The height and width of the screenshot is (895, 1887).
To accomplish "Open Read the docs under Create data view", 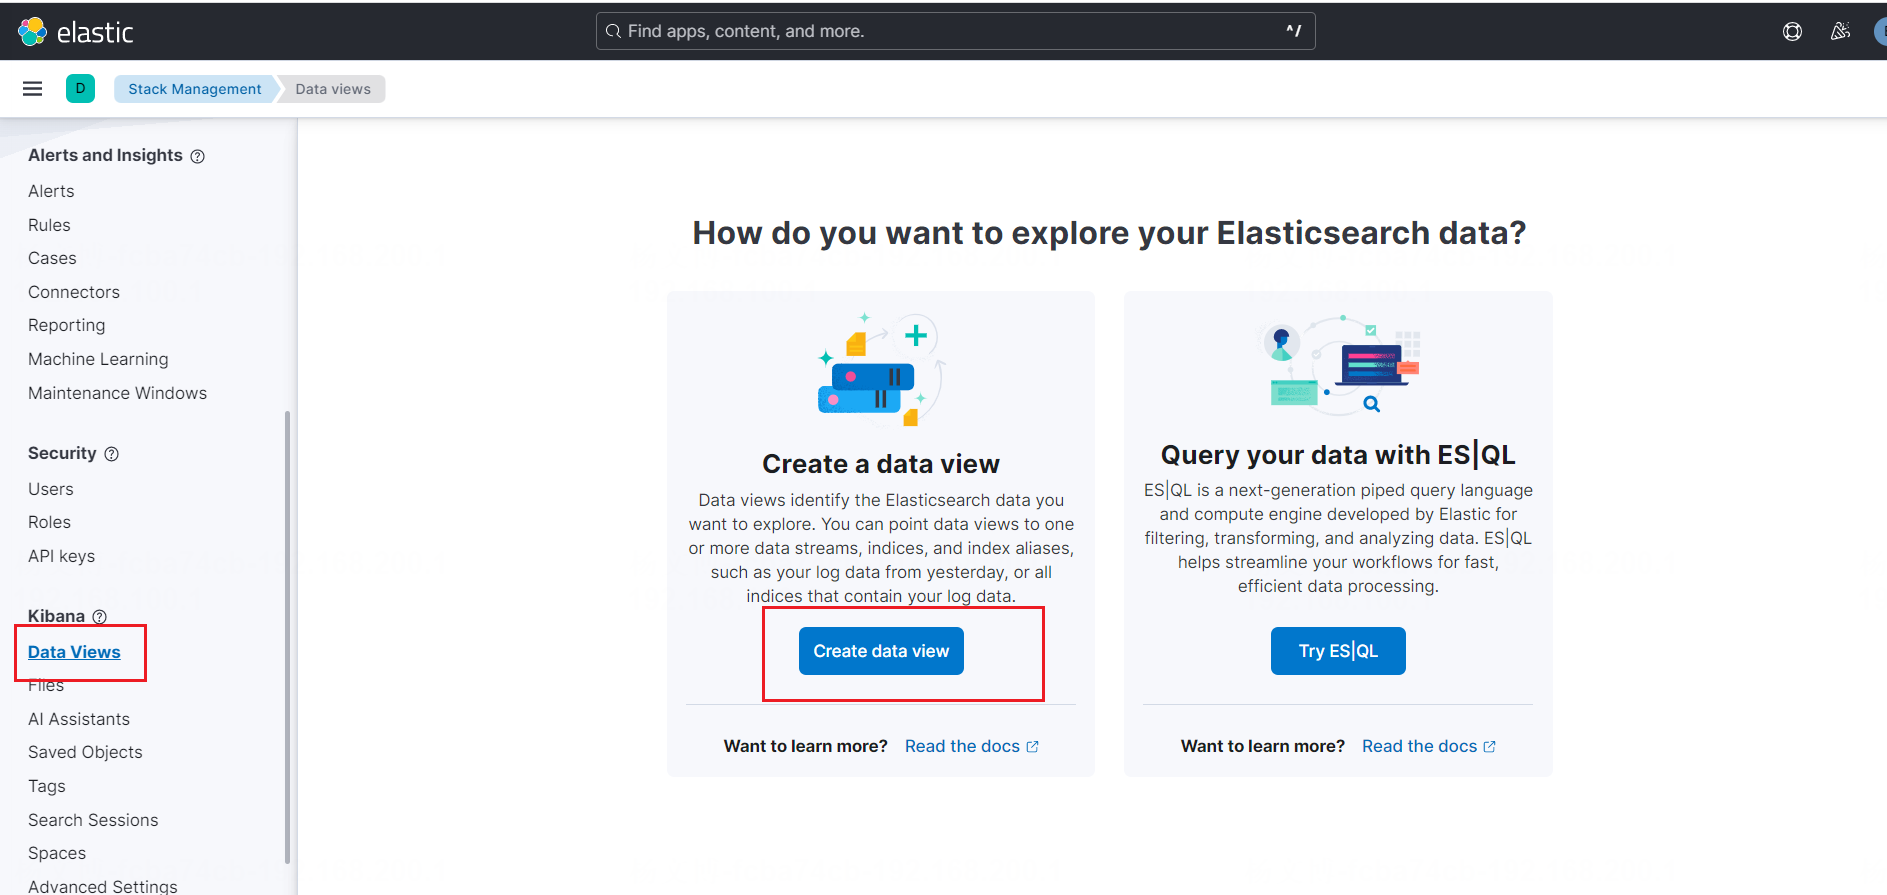I will (x=971, y=746).
